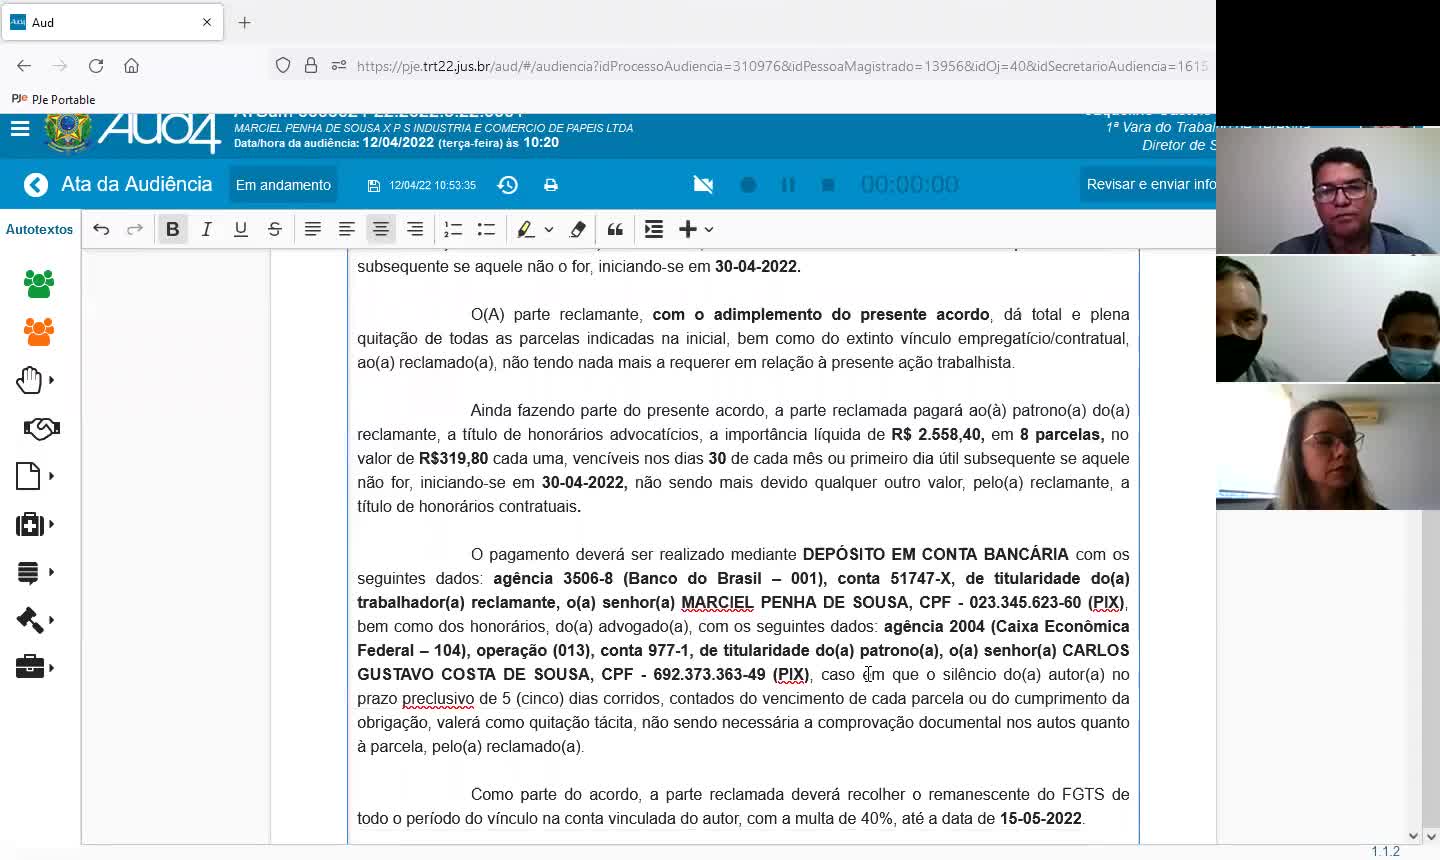Viewport: 1440px width, 860px height.
Task: Expand the raised hand autotext menu
Action: click(34, 380)
